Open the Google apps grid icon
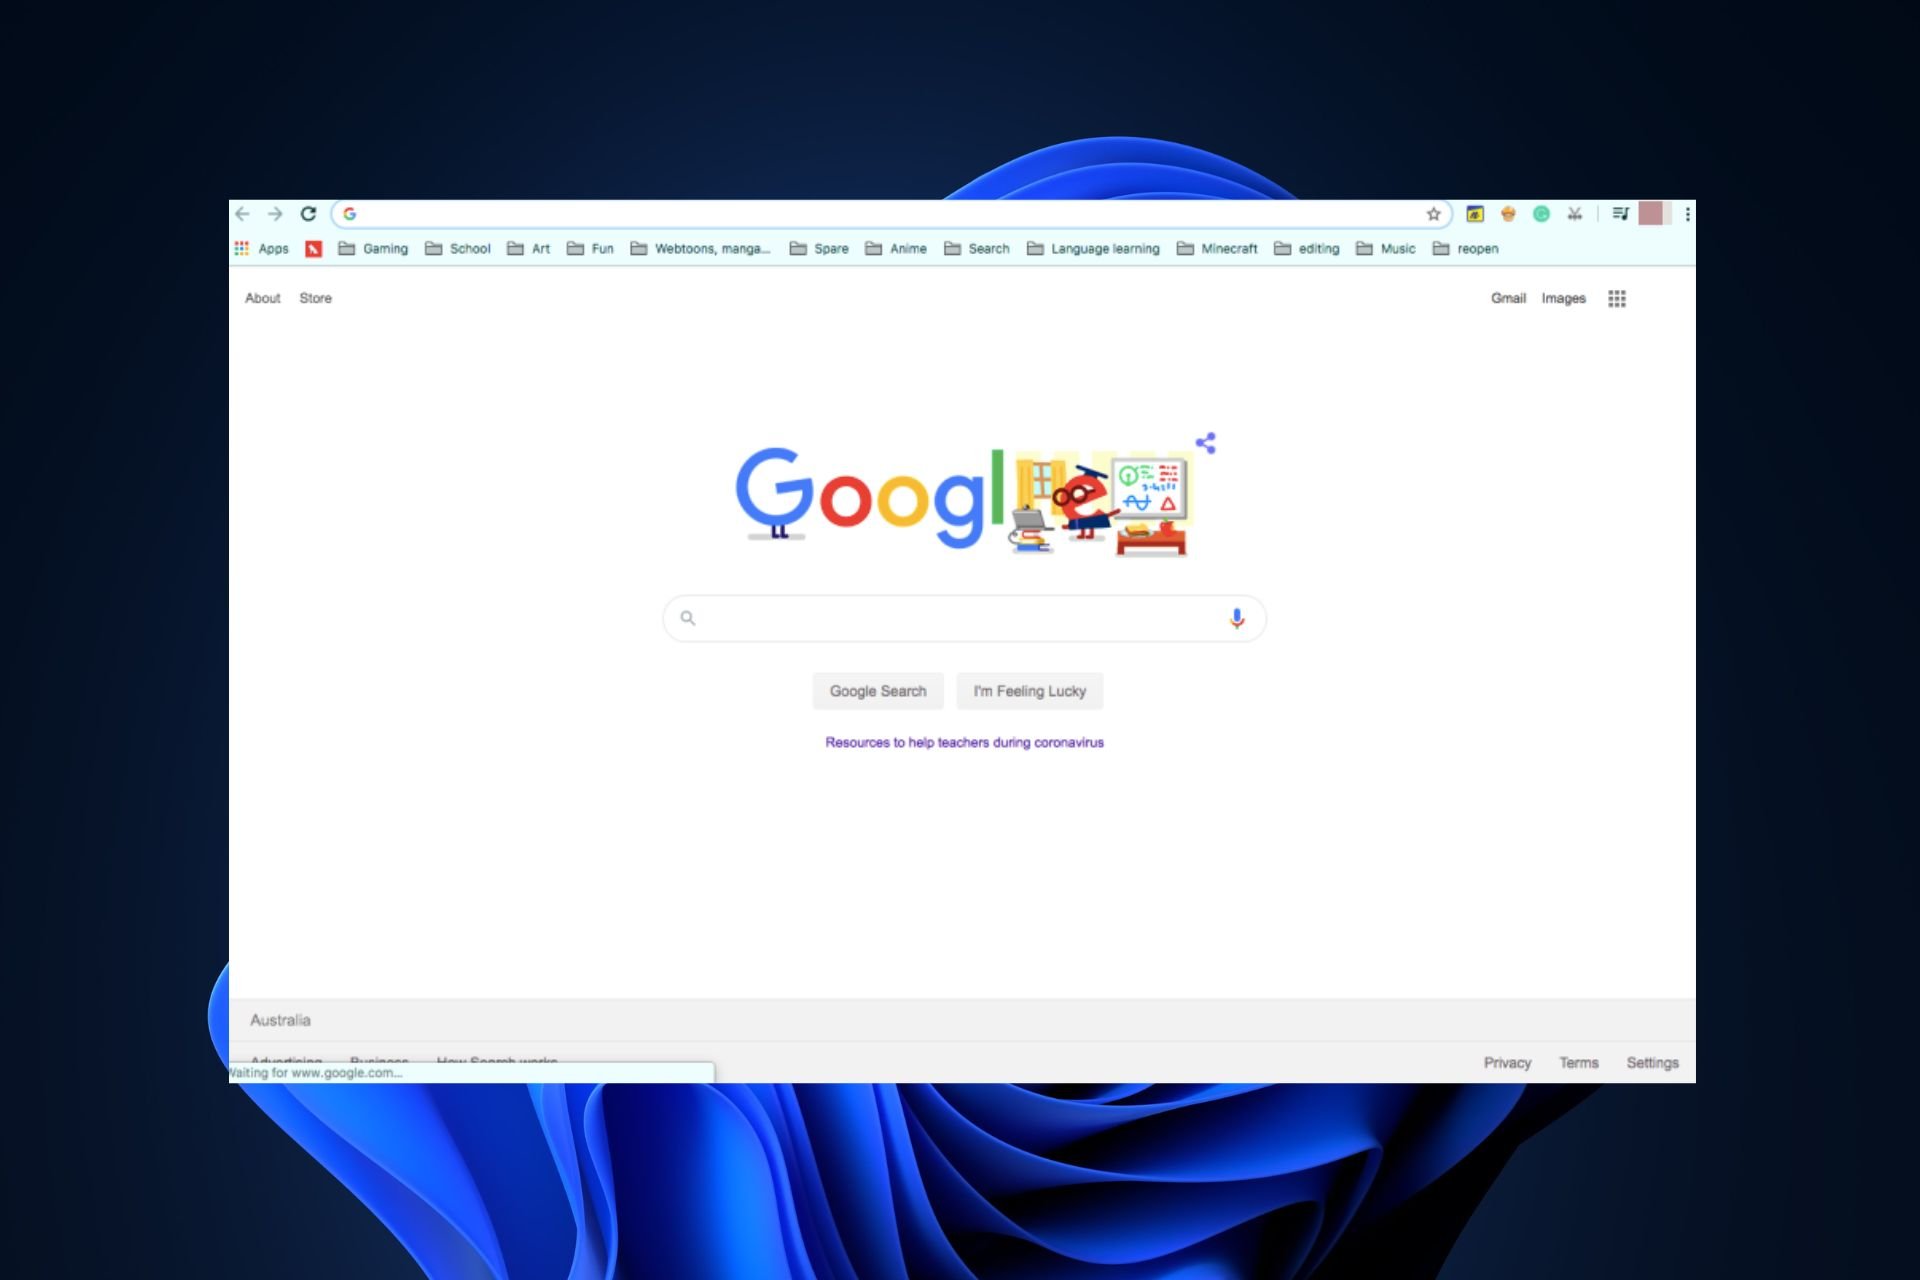1920x1280 pixels. click(x=1616, y=298)
